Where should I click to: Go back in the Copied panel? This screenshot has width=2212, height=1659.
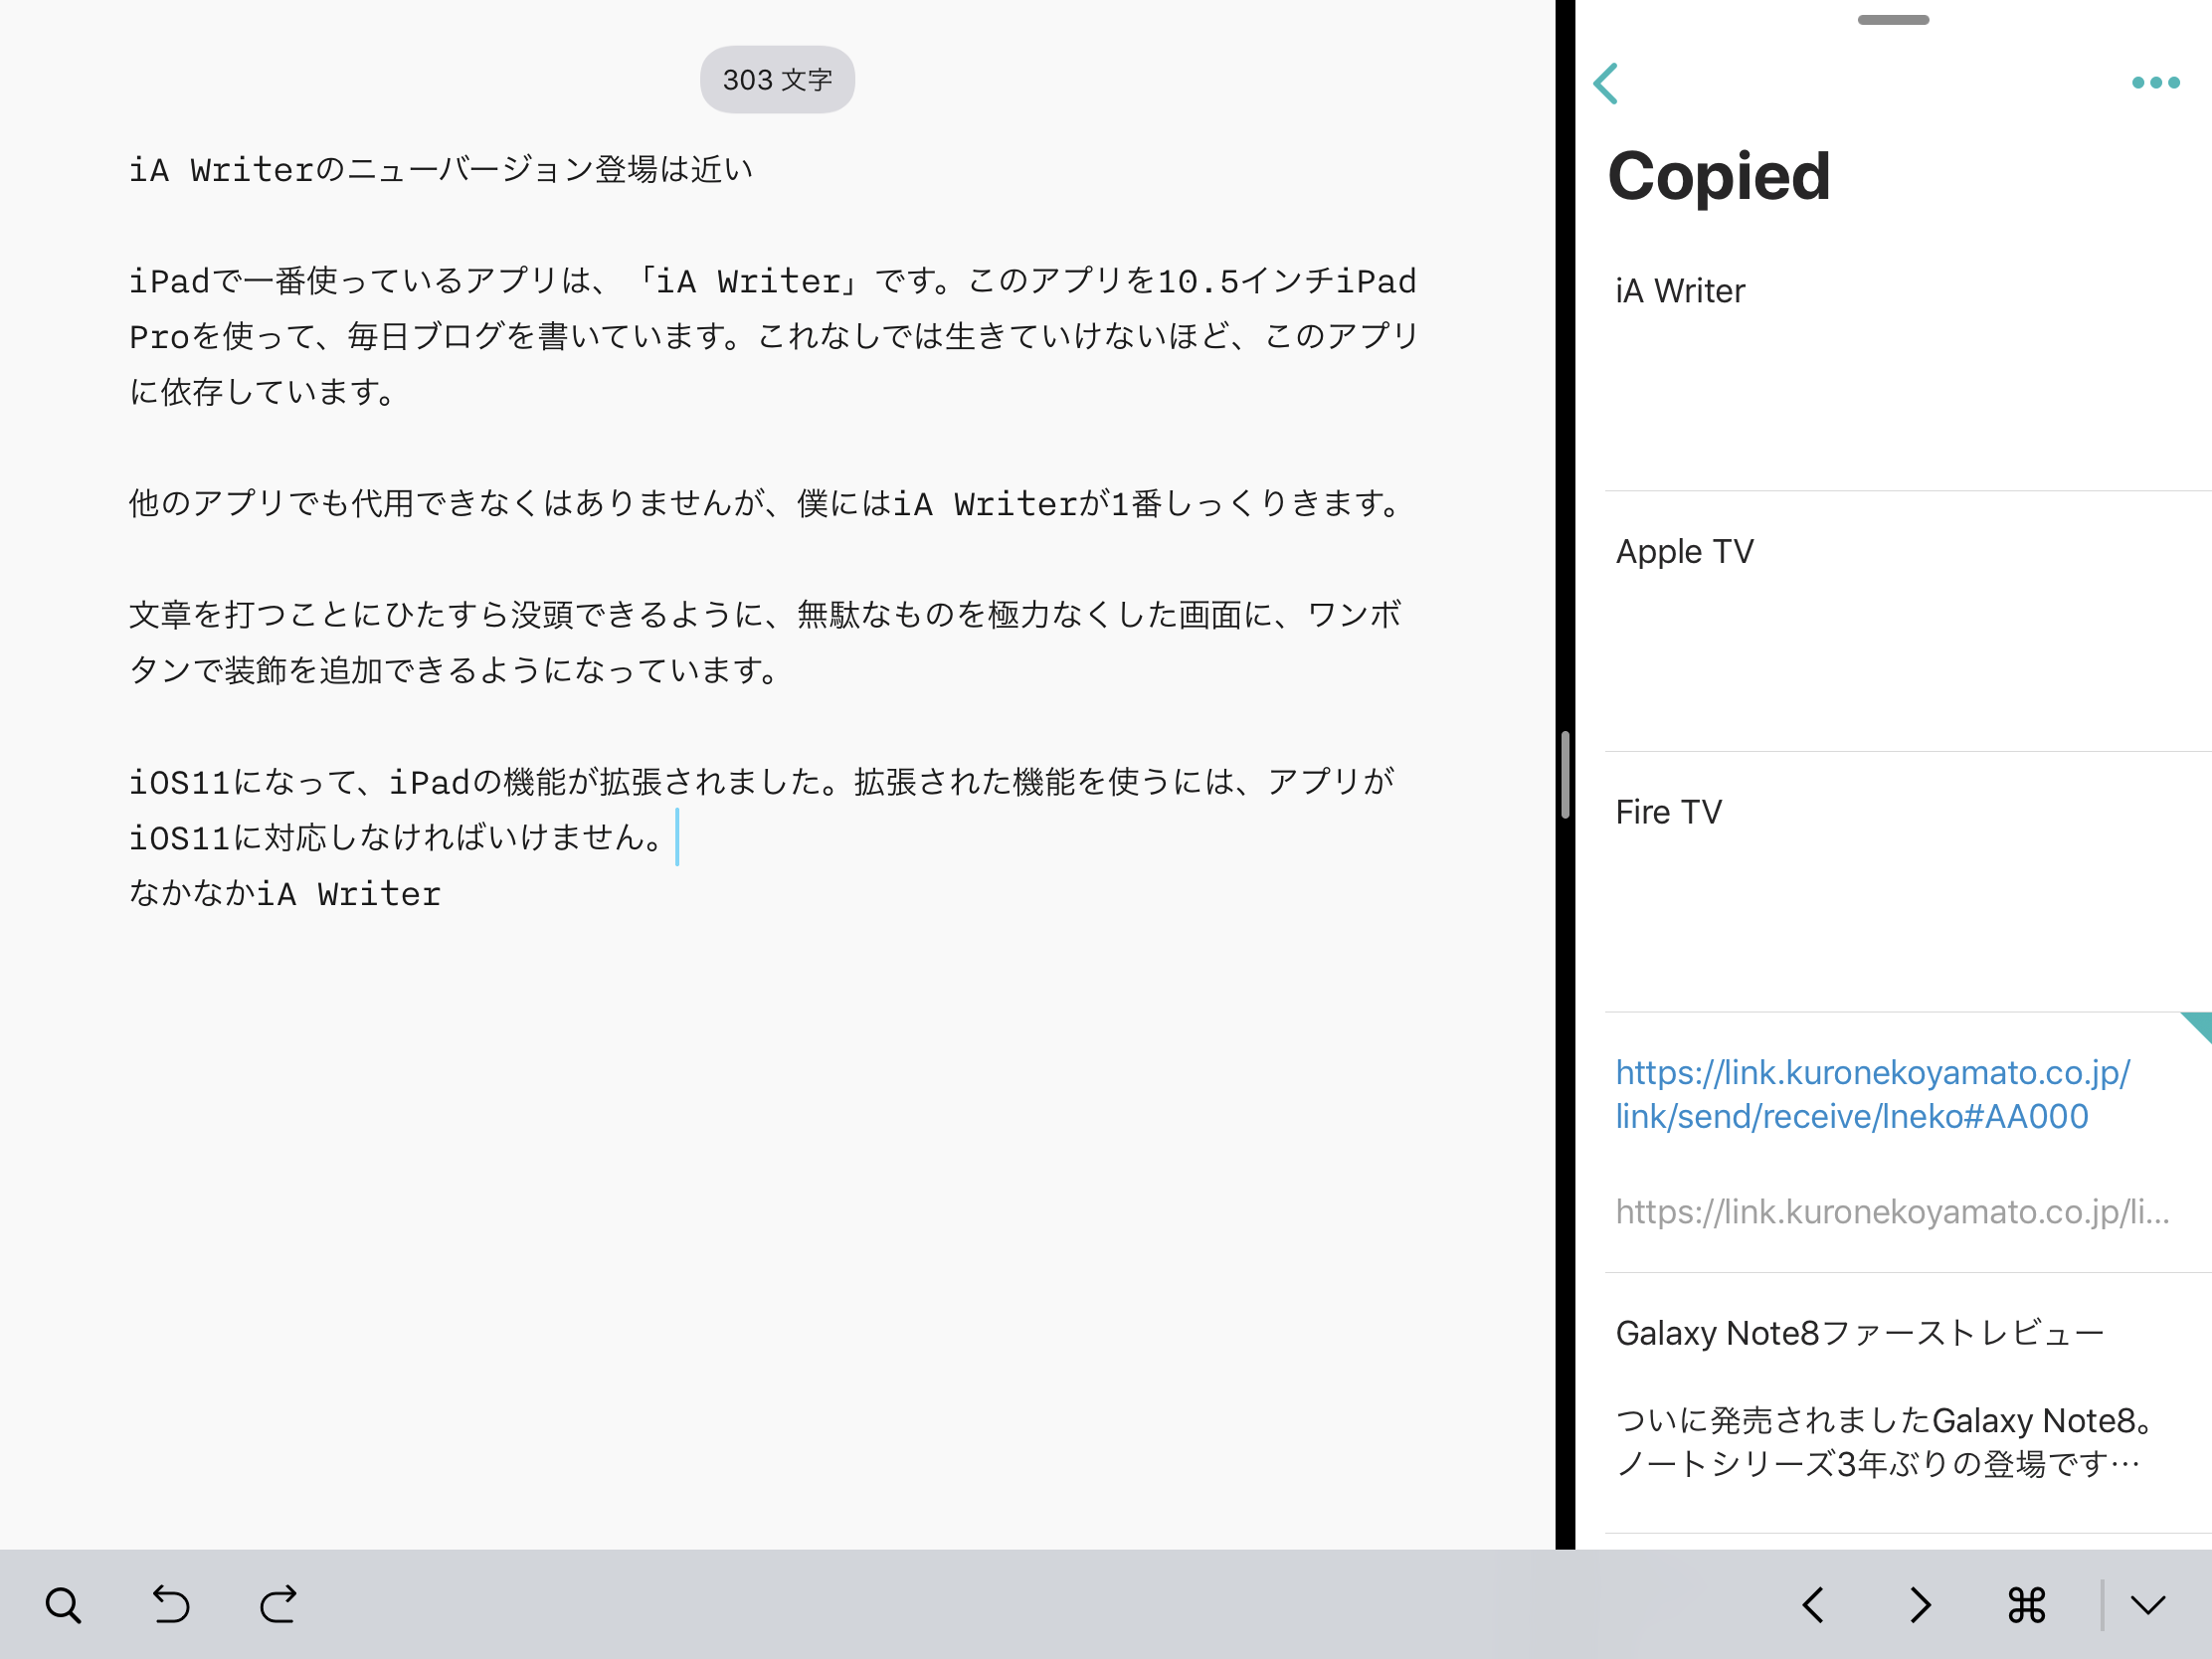point(1606,83)
